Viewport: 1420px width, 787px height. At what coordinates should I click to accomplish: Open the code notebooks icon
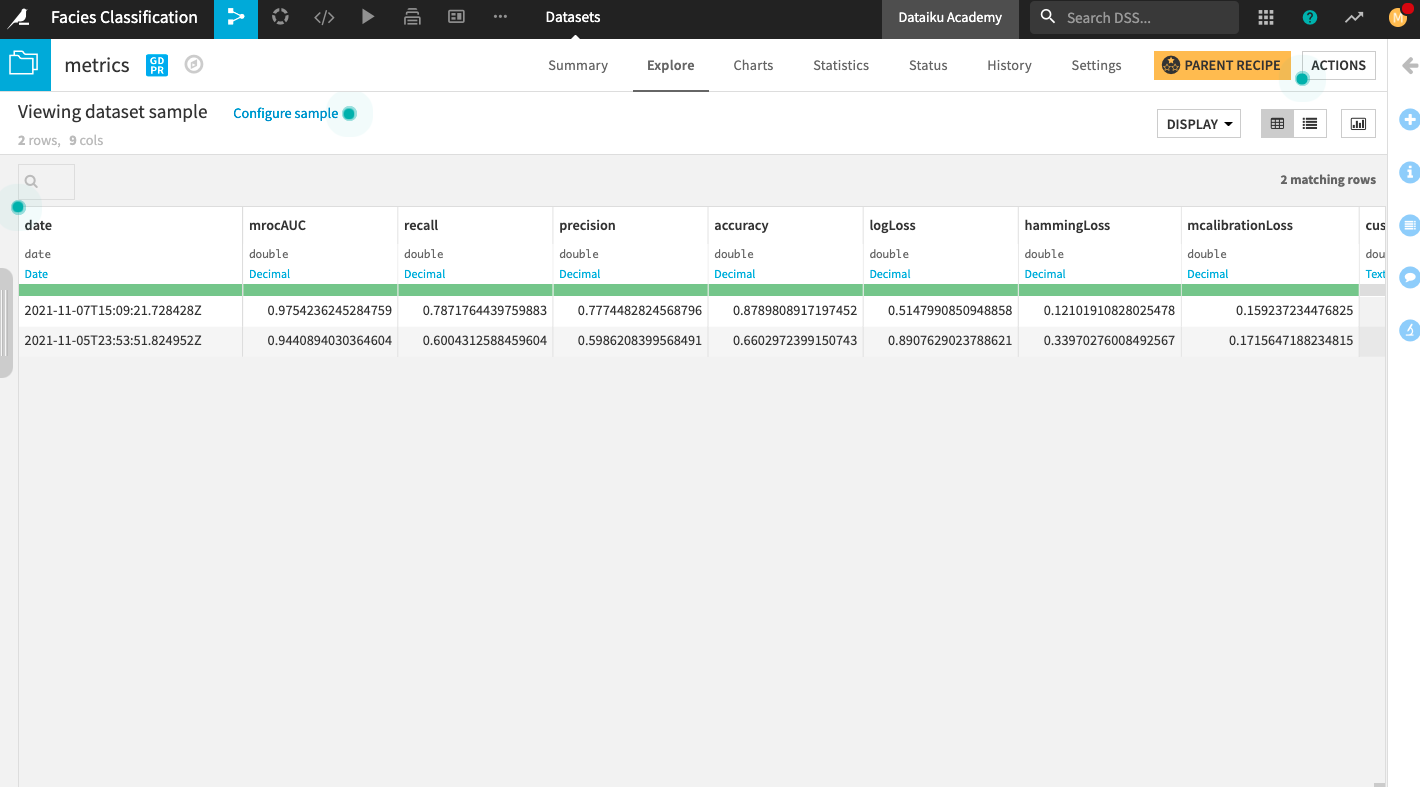pyautogui.click(x=324, y=17)
